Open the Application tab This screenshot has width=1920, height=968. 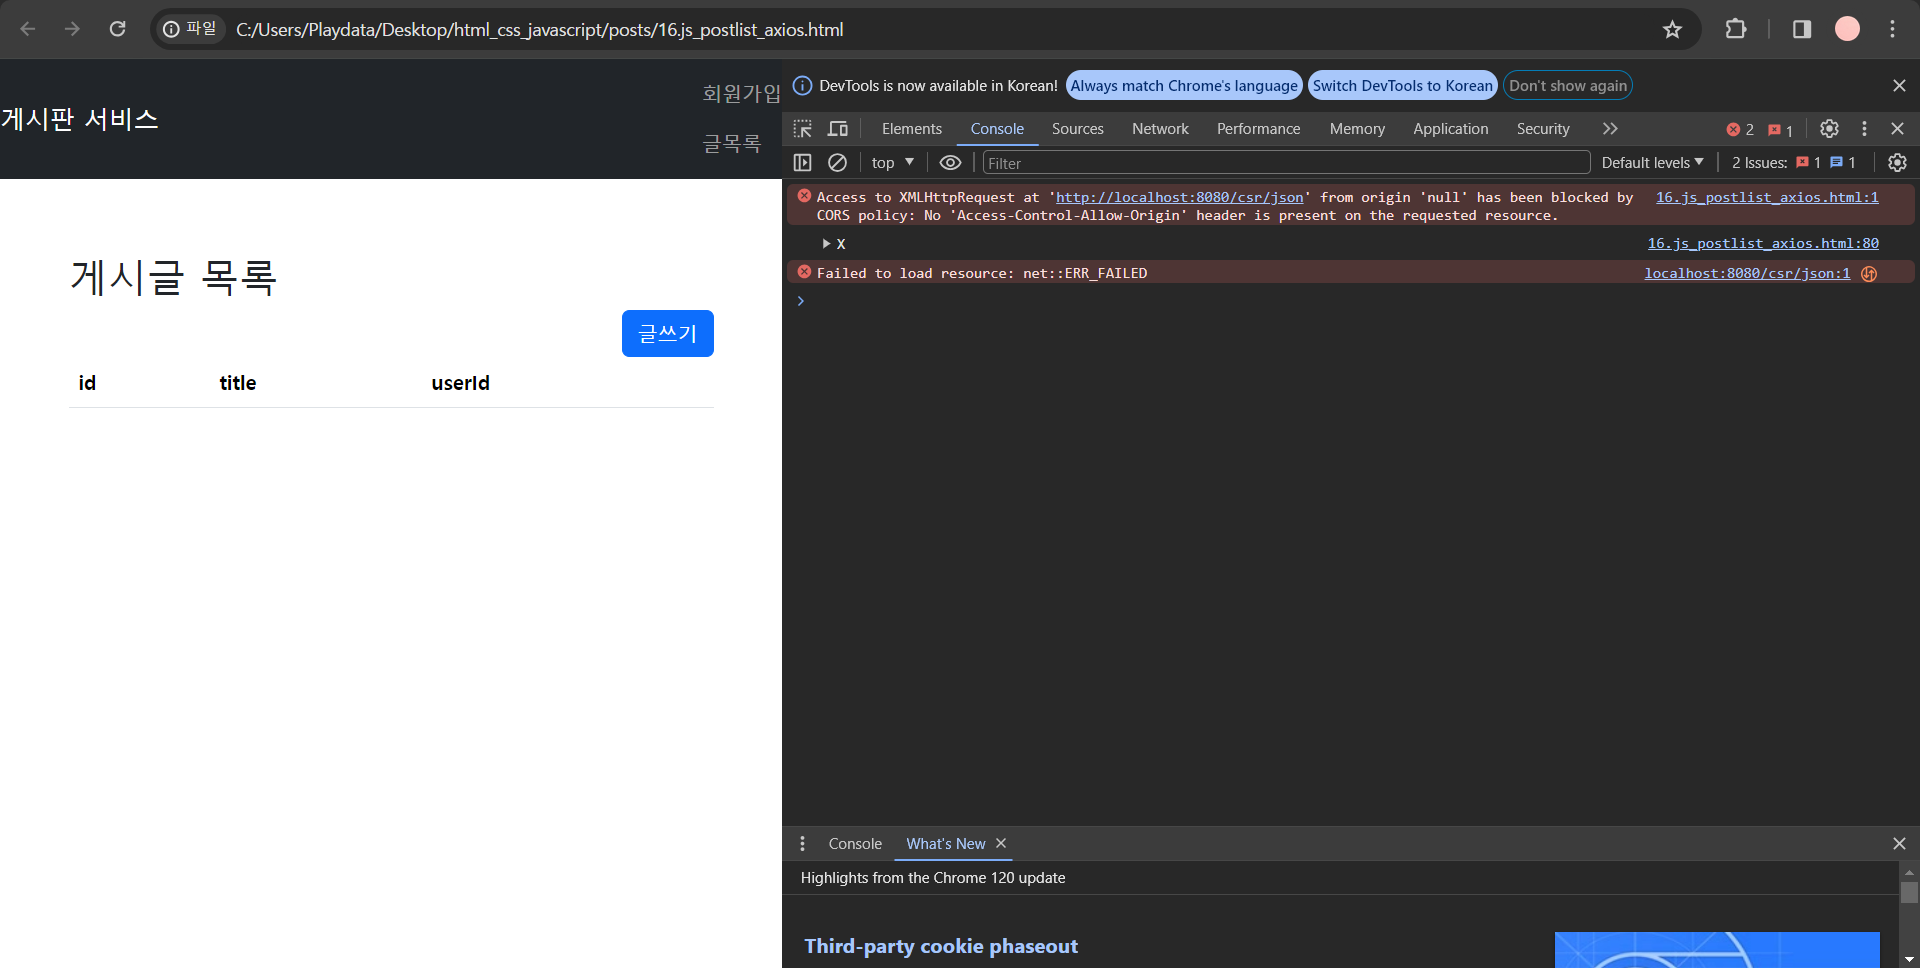click(x=1450, y=129)
